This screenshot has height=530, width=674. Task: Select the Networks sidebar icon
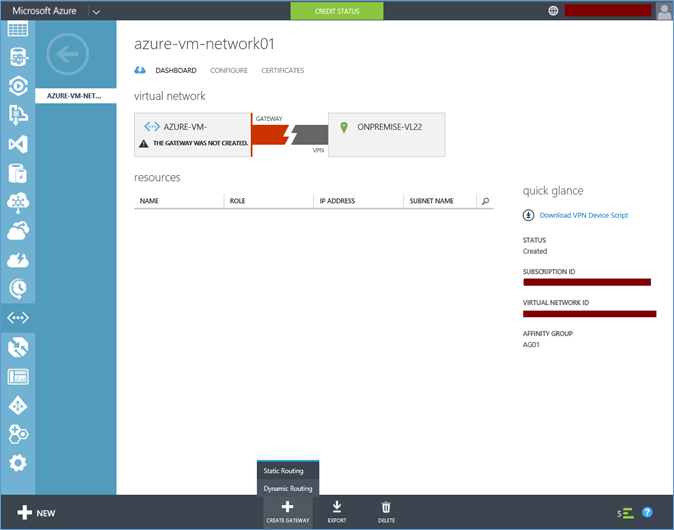pyautogui.click(x=18, y=318)
